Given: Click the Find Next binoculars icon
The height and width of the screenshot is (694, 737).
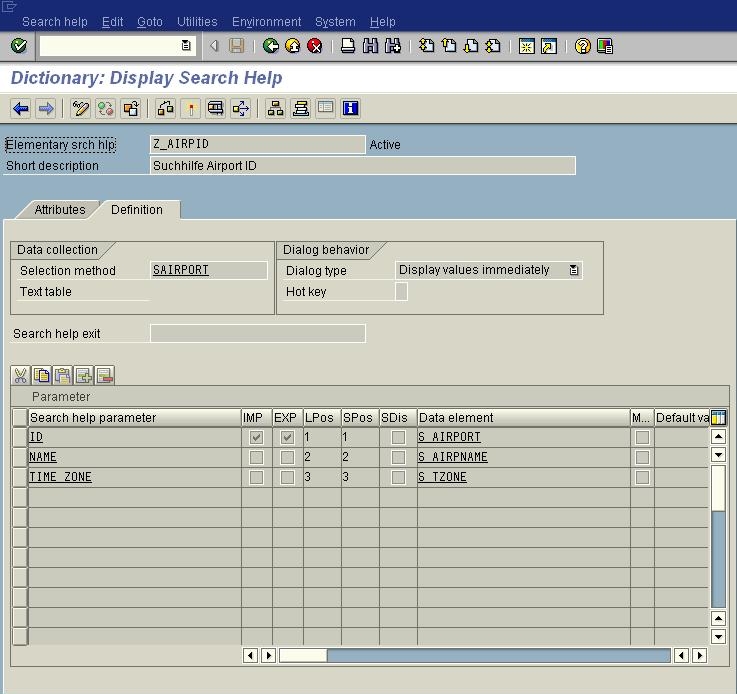Looking at the screenshot, I should pyautogui.click(x=392, y=46).
